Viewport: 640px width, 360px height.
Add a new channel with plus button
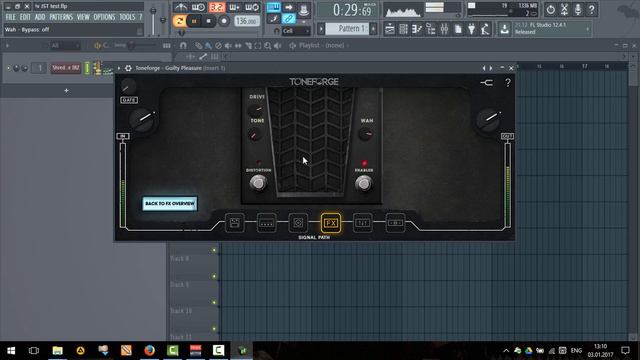[x=66, y=90]
